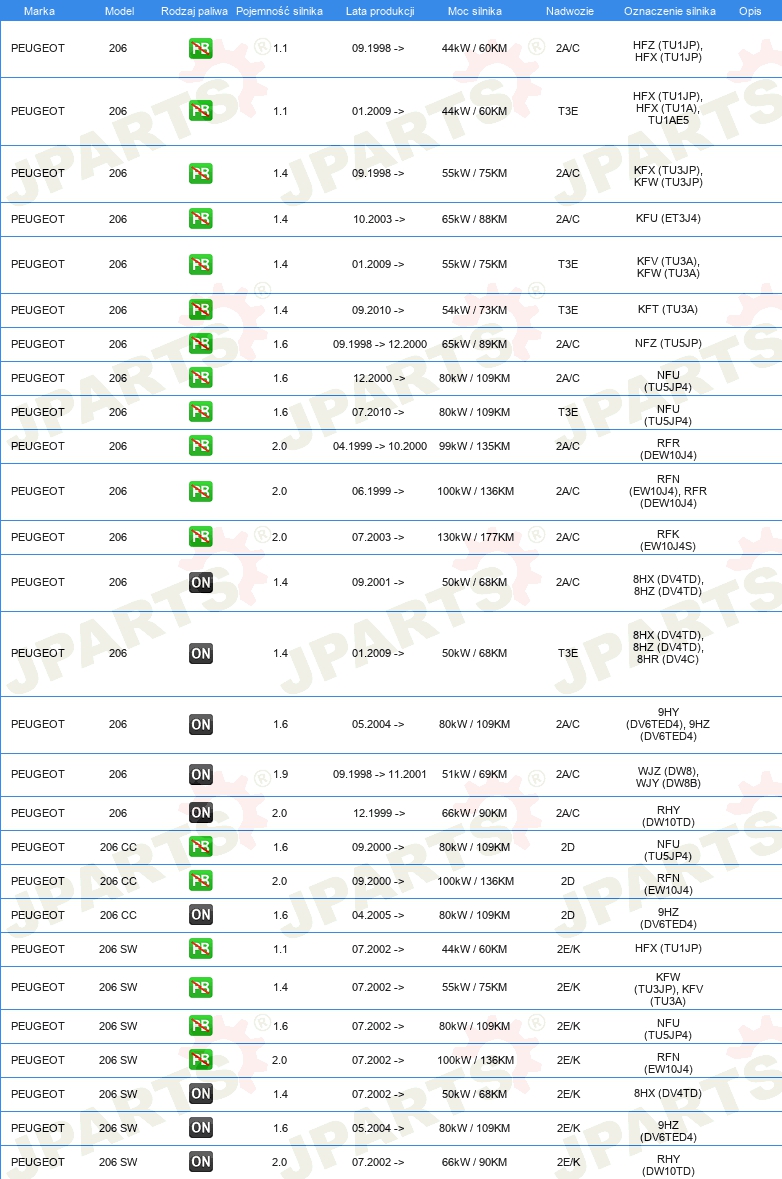Click diesel ON icon in the 206 12.1999 row
This screenshot has height=1179, width=782.
click(x=200, y=813)
